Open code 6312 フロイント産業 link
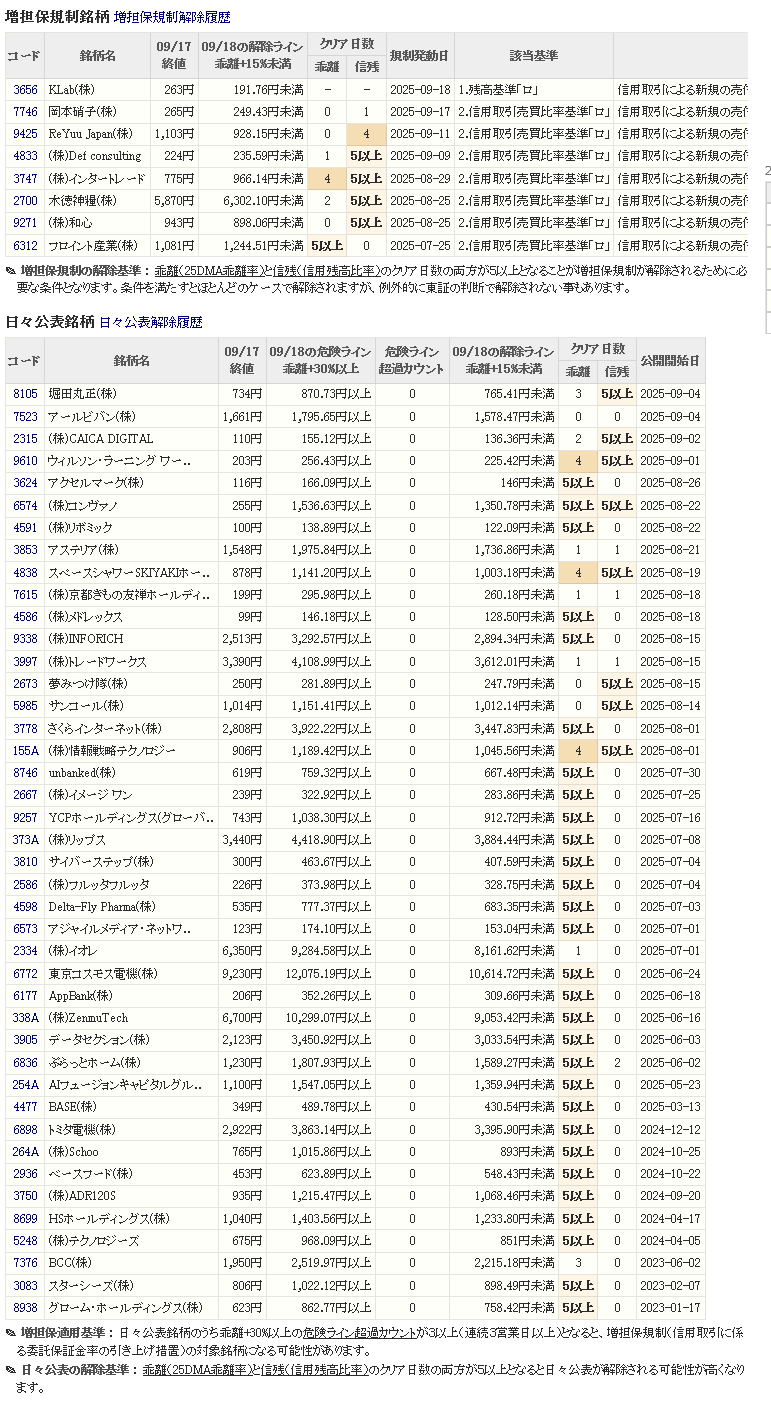Image resolution: width=771 pixels, height=1405 pixels. (x=25, y=245)
